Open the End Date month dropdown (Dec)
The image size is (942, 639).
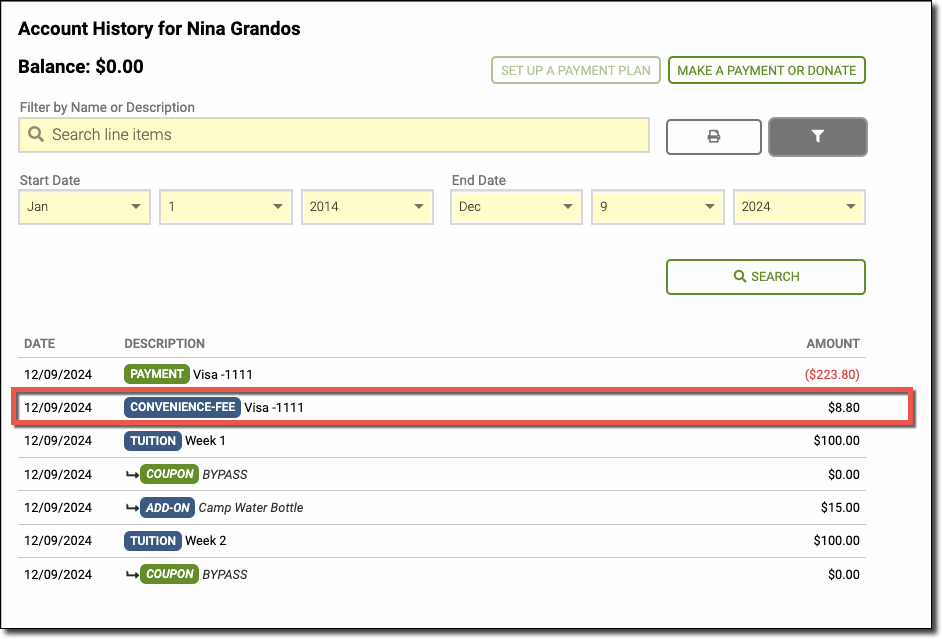[516, 207]
